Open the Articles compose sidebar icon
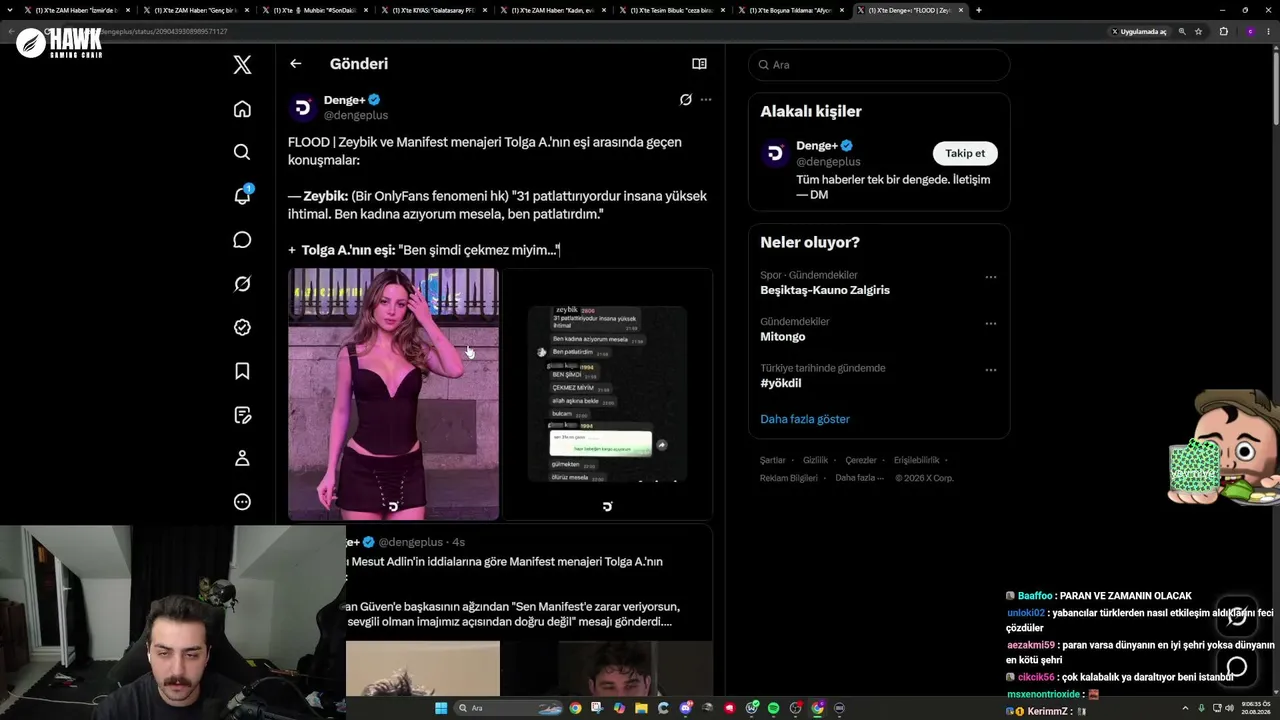 click(242, 415)
